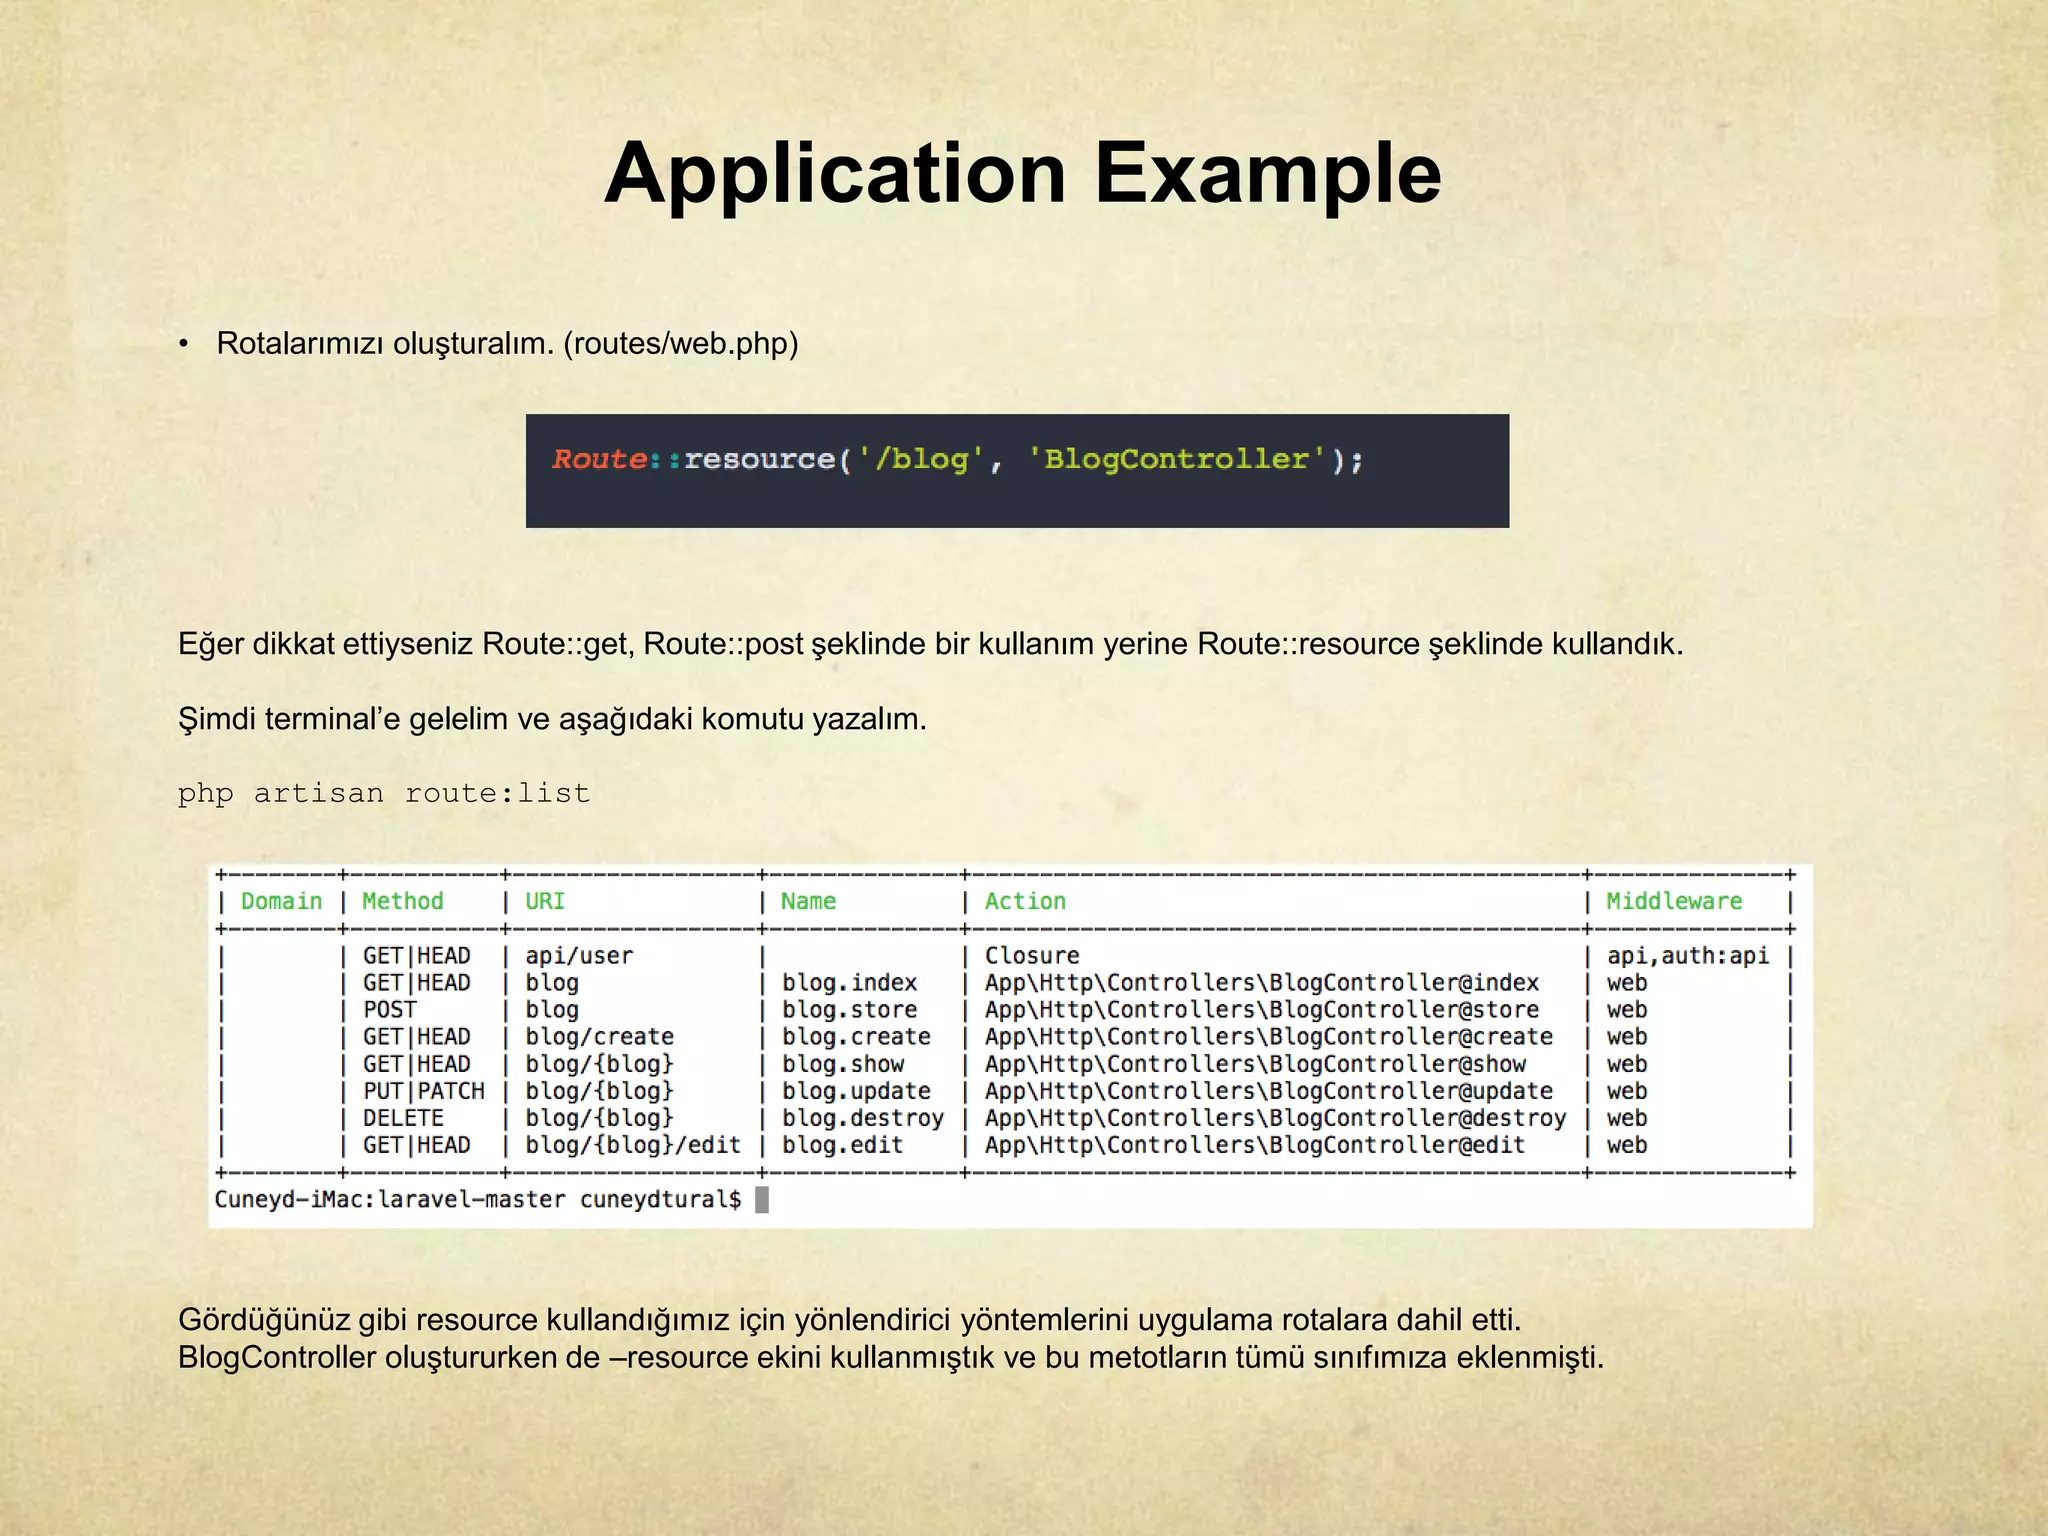Click 'Route' keyword in code snippet
2048x1536 pixels.
coord(600,459)
